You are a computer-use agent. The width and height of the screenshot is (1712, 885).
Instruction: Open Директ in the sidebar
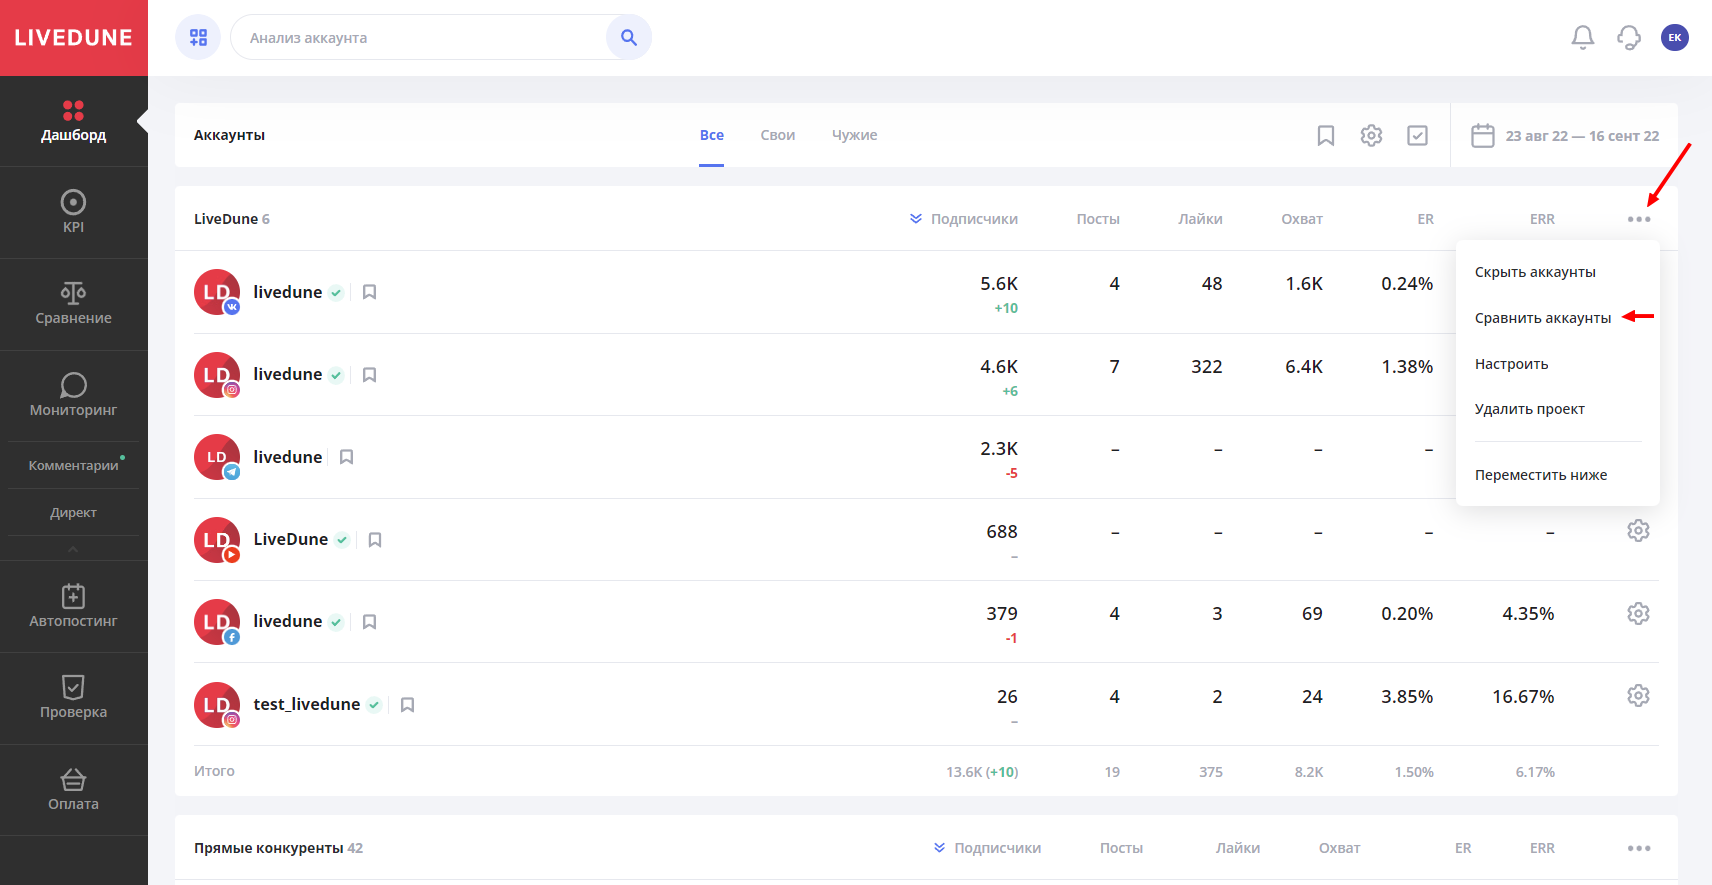[x=74, y=513]
